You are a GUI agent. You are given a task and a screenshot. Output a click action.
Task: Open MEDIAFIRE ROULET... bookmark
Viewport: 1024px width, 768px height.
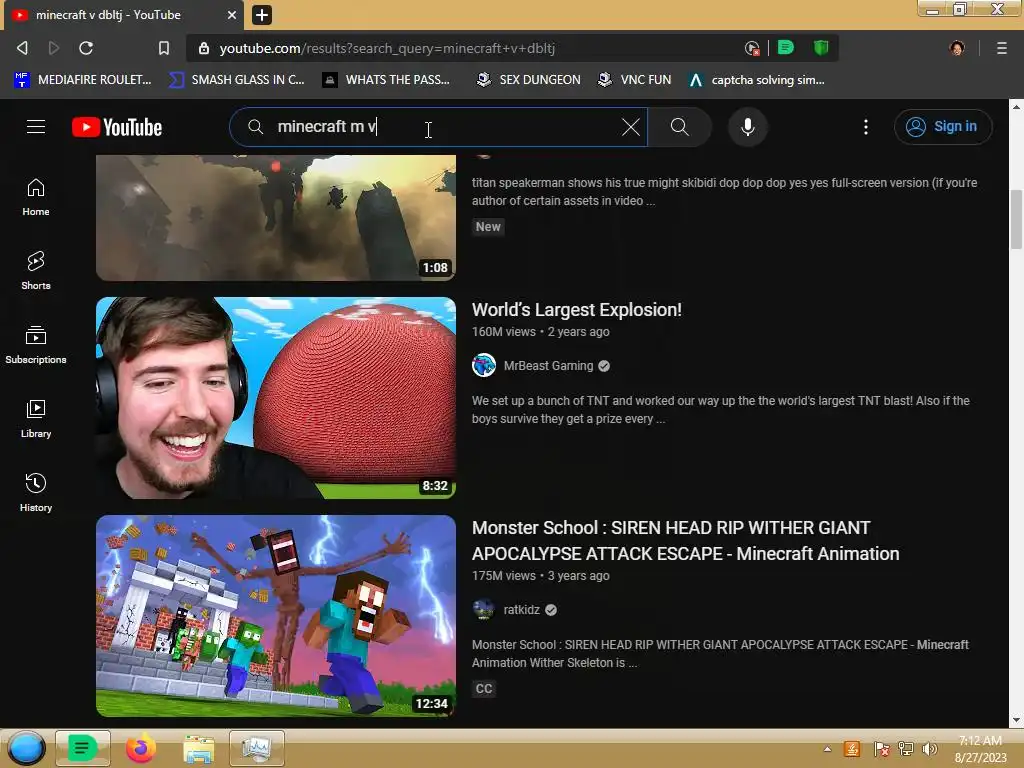(83, 80)
